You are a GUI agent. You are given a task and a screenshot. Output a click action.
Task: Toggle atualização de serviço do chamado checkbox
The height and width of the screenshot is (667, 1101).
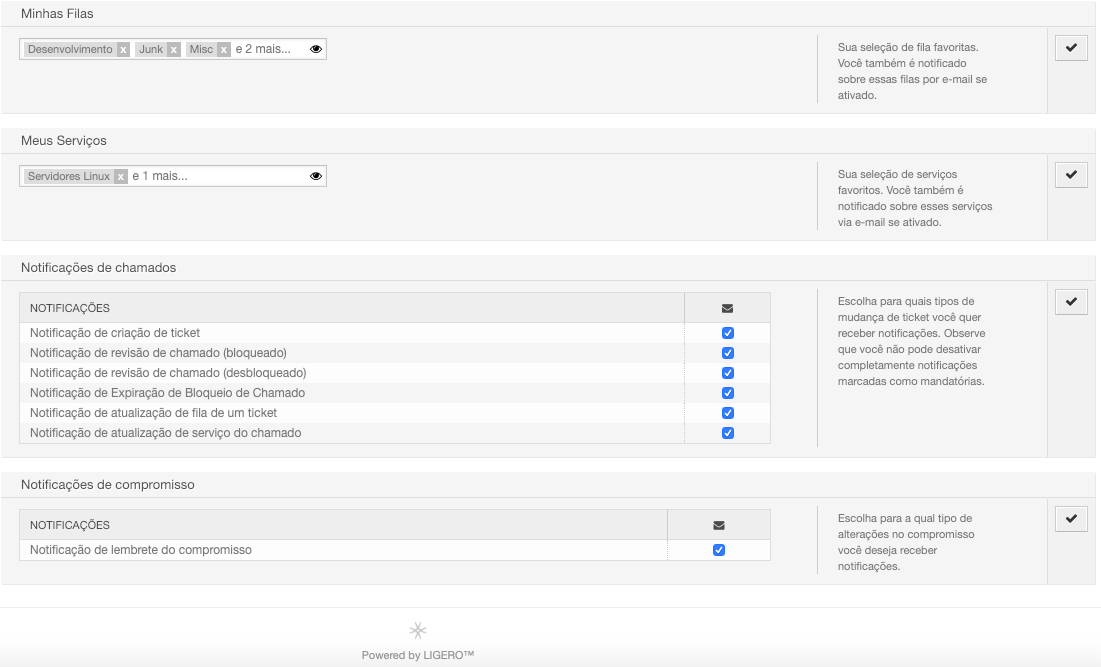pyautogui.click(x=727, y=433)
